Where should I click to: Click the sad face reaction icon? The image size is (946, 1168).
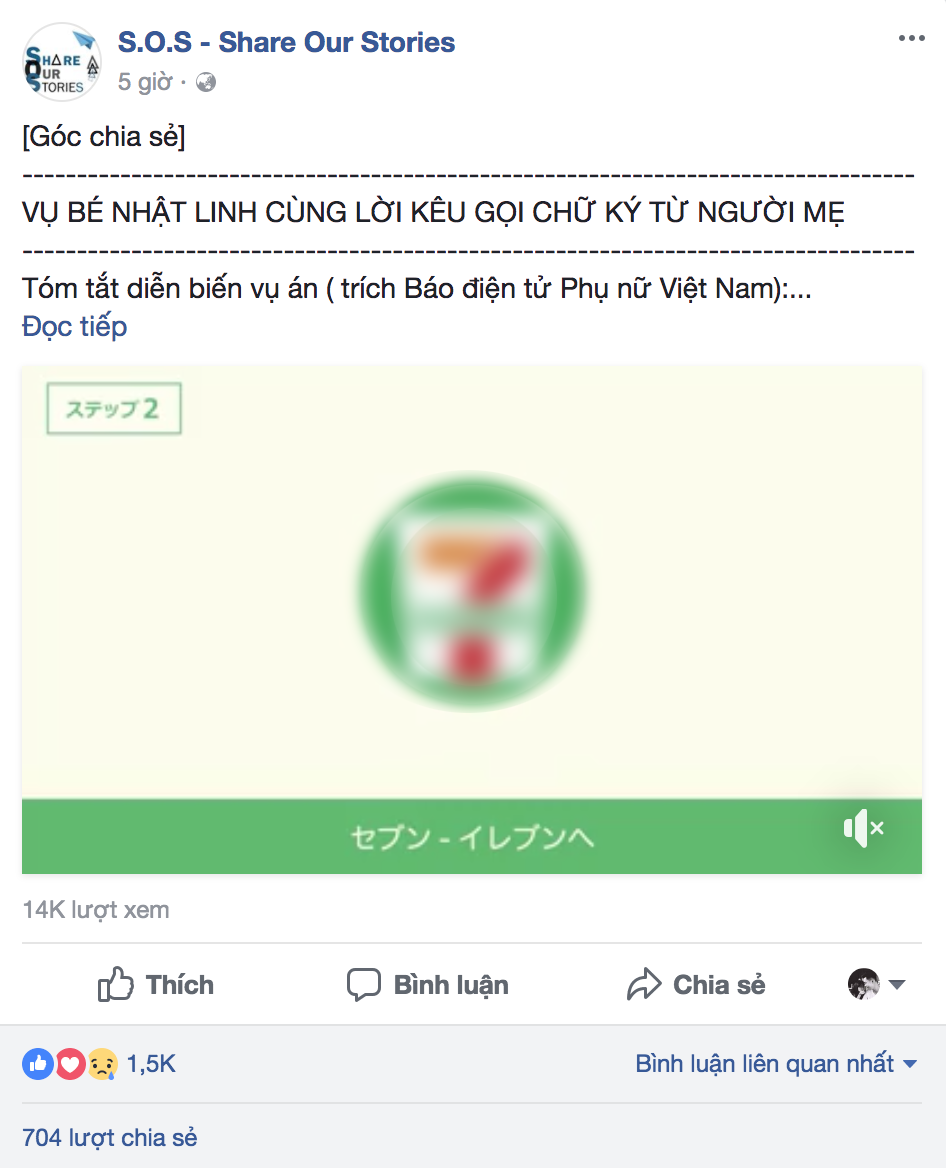[x=103, y=1064]
